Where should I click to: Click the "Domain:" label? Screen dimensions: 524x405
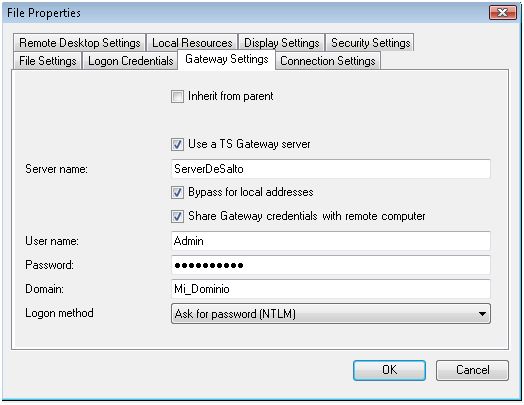(x=44, y=289)
